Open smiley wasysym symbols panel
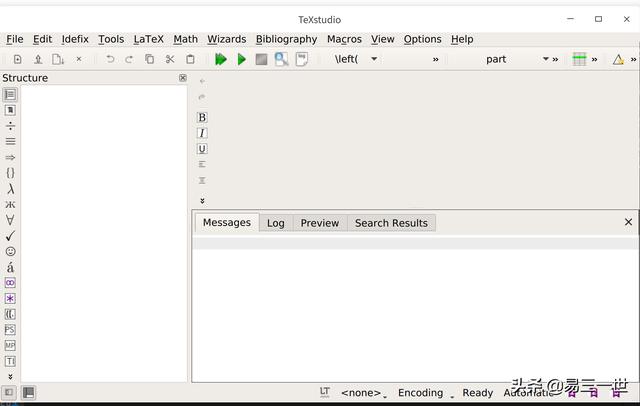 click(x=10, y=251)
